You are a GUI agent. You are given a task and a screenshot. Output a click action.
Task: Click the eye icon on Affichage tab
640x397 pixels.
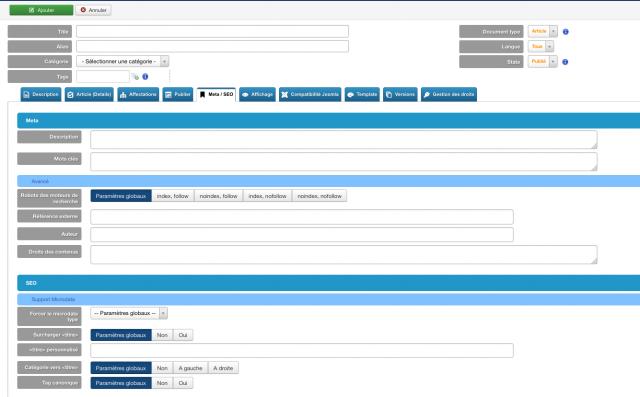tap(245, 95)
